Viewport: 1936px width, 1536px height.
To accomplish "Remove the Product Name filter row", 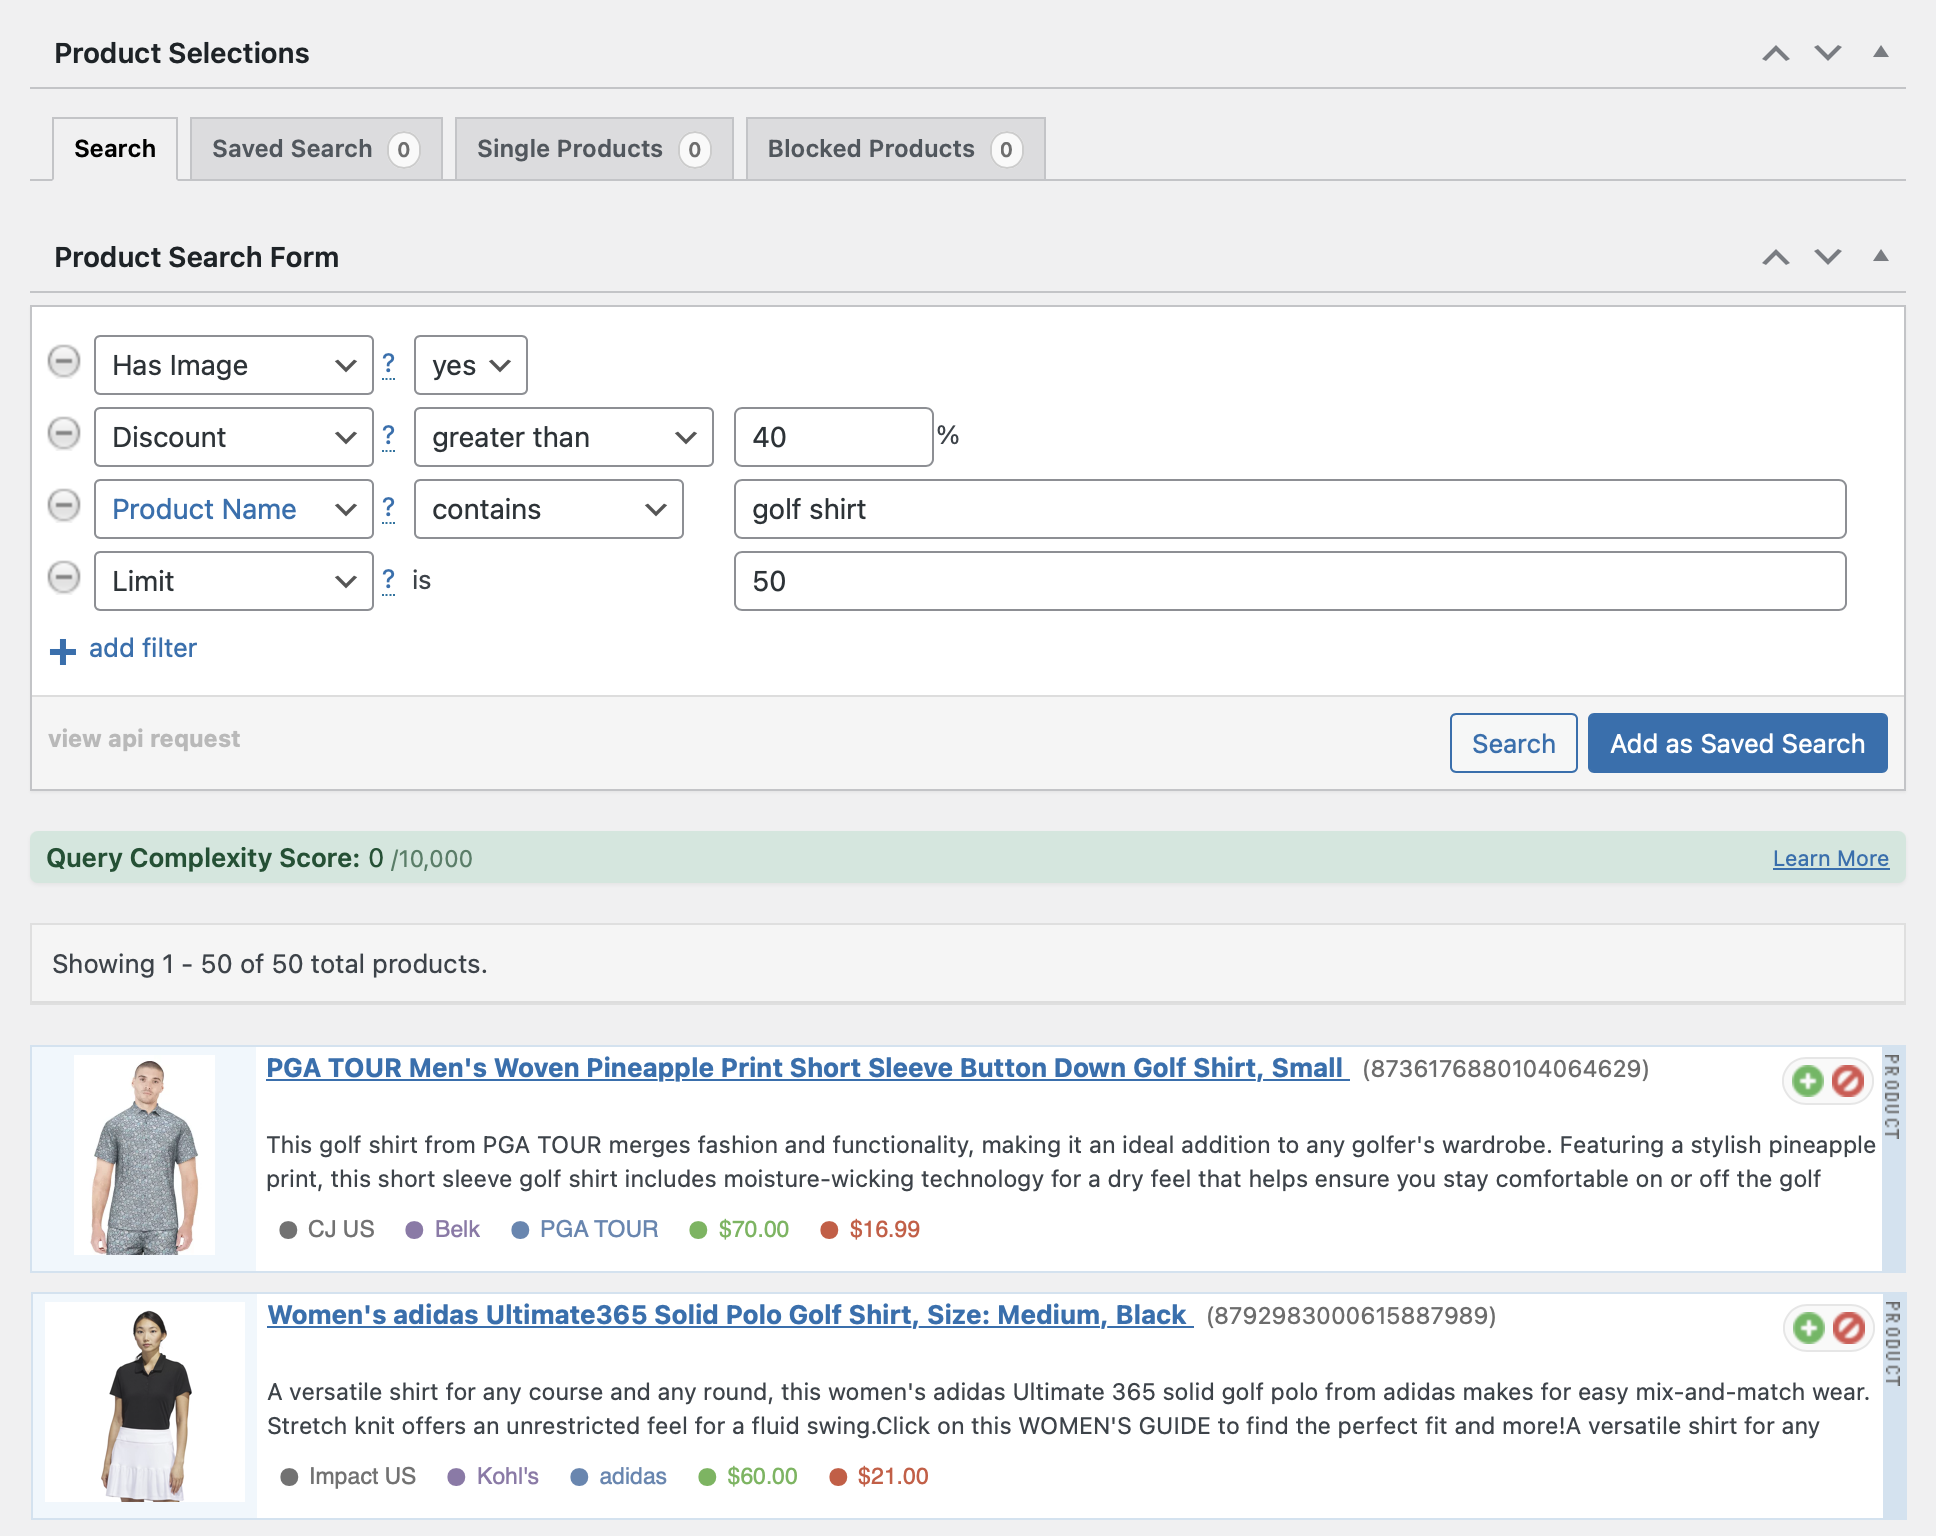I will (x=64, y=506).
